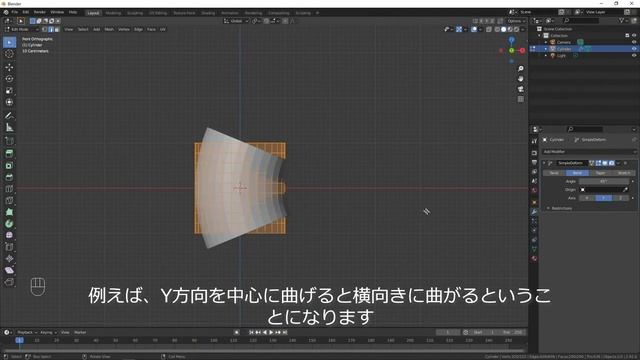Select the Scale tool
640x360 pixels.
[x=9, y=91]
